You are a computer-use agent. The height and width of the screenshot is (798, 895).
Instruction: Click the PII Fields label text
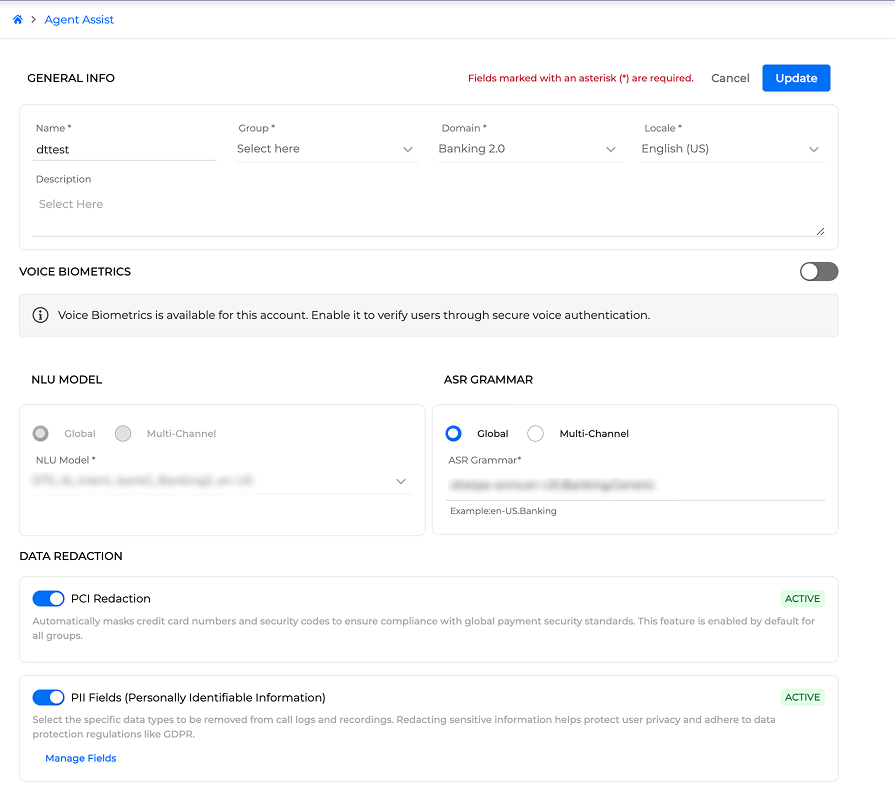pyautogui.click(x=198, y=697)
